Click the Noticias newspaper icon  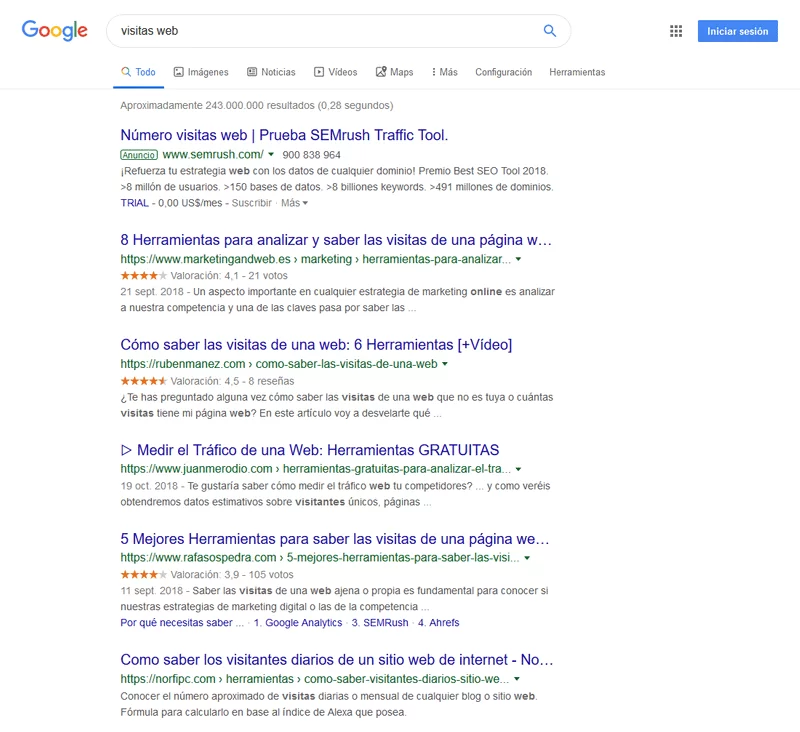coord(252,72)
